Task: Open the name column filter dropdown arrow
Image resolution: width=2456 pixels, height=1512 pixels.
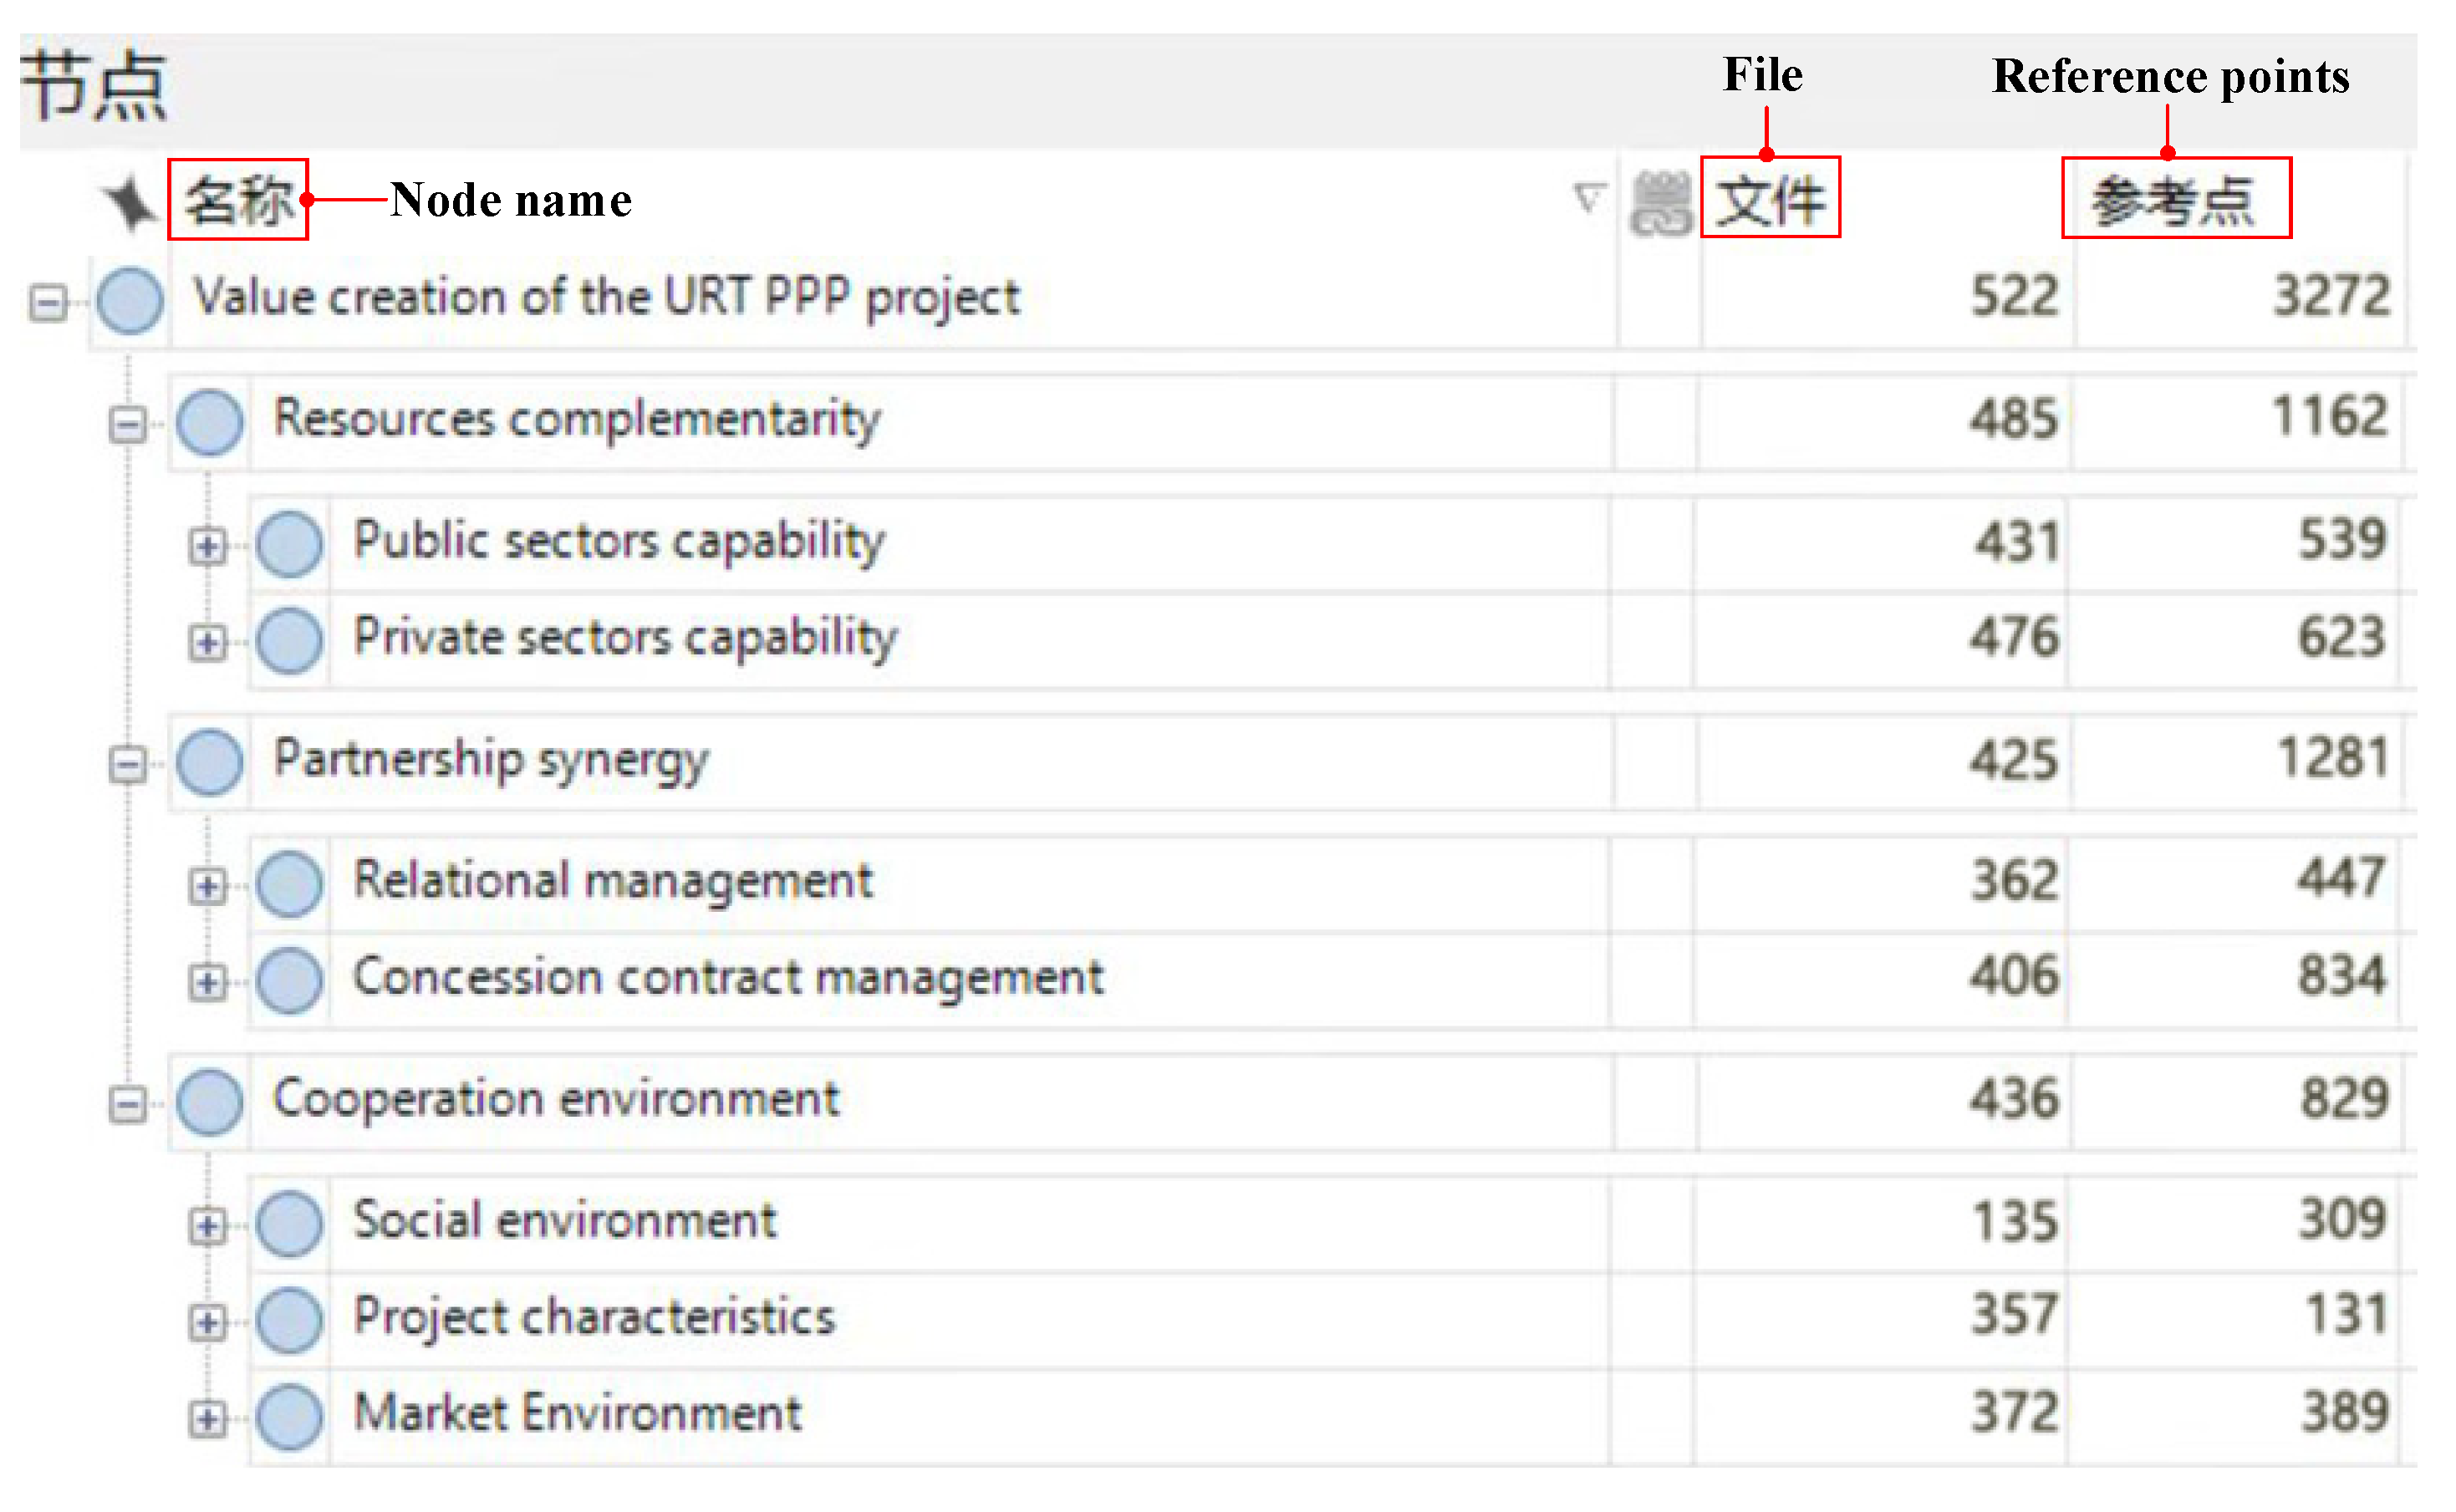Action: click(1587, 197)
